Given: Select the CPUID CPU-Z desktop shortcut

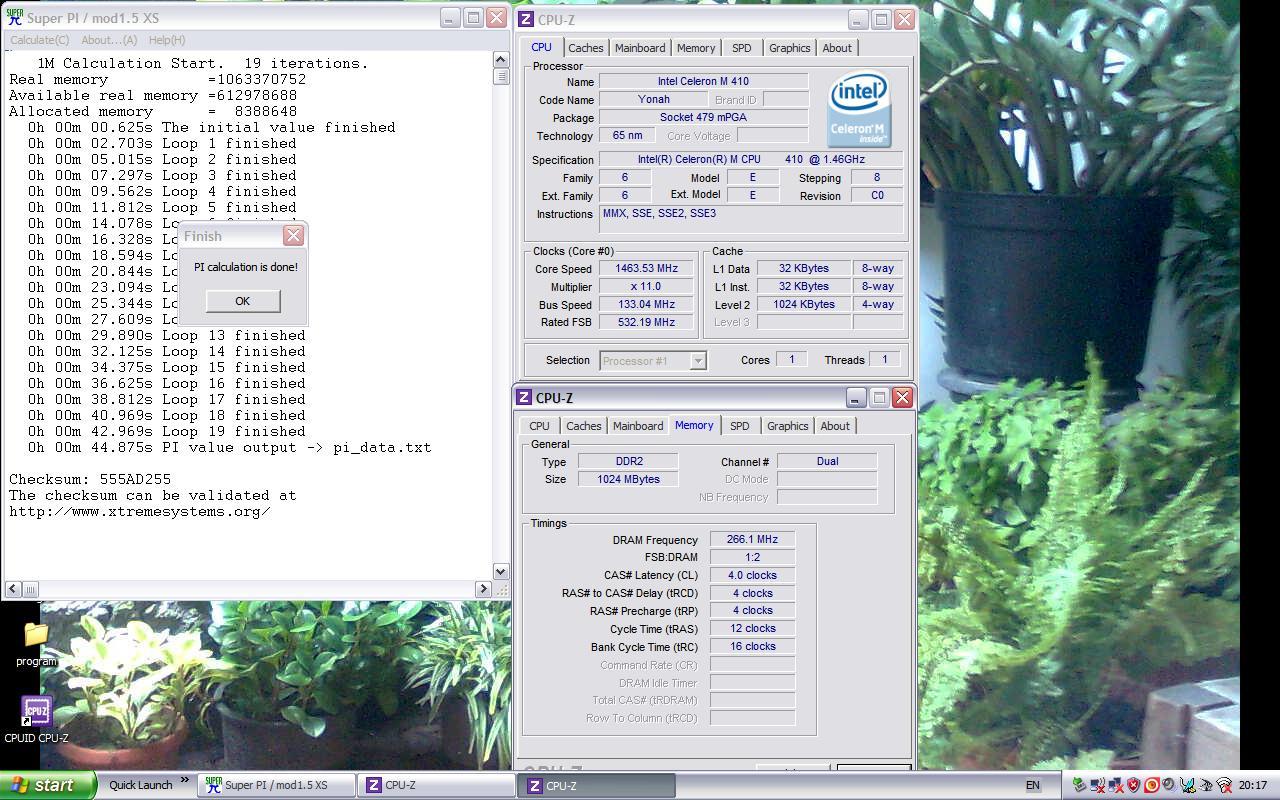Looking at the screenshot, I should click(36, 720).
